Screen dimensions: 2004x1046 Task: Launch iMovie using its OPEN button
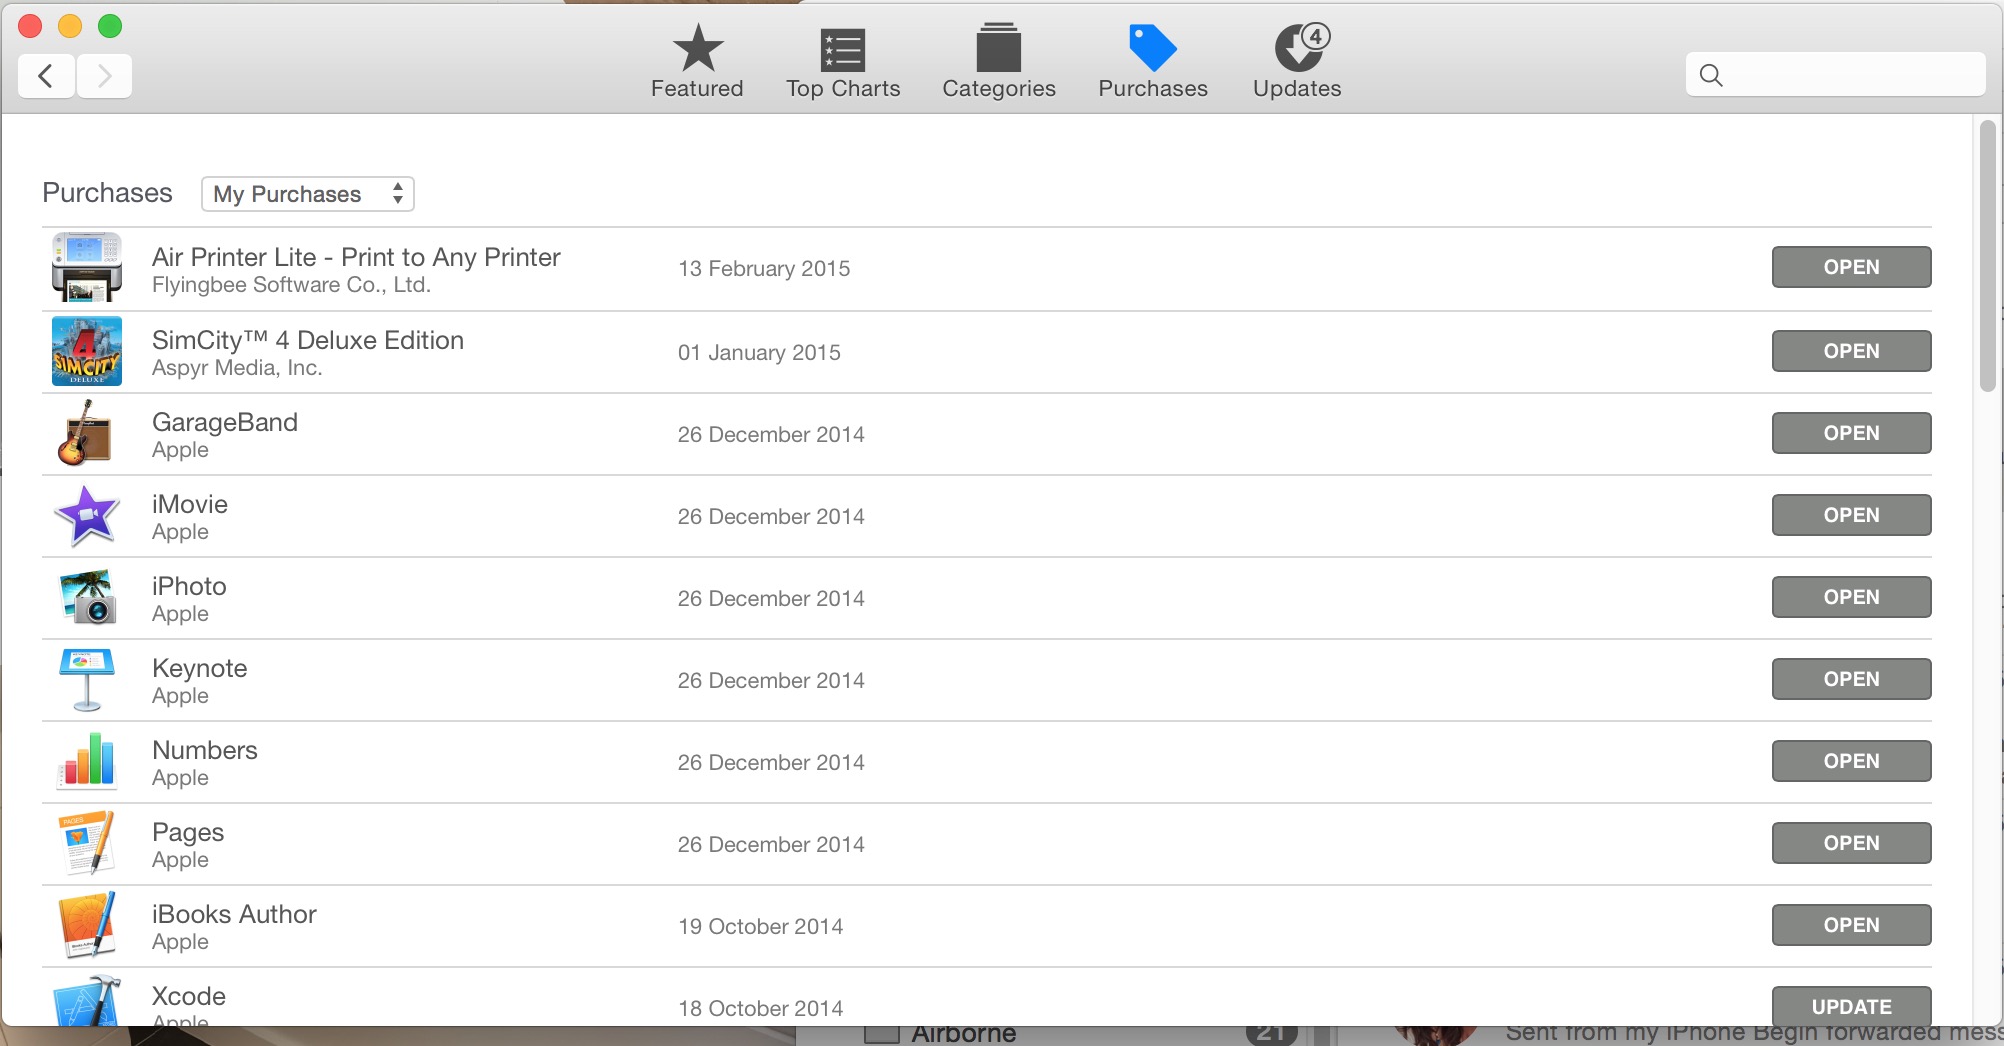[1851, 515]
